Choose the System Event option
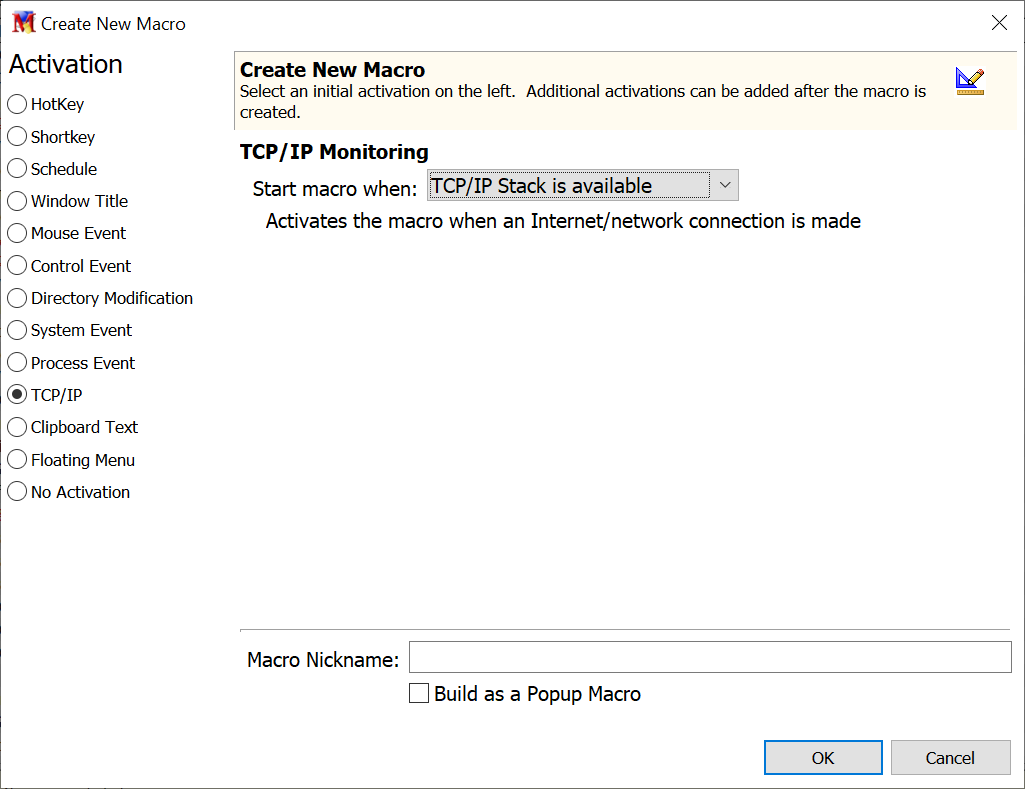Screen dimensions: 1025x789 pos(17,330)
